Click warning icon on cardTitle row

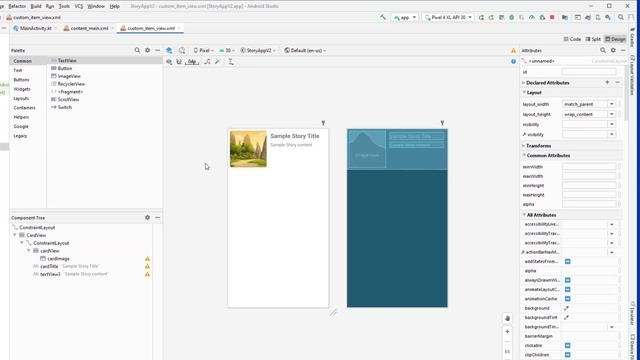(x=147, y=267)
